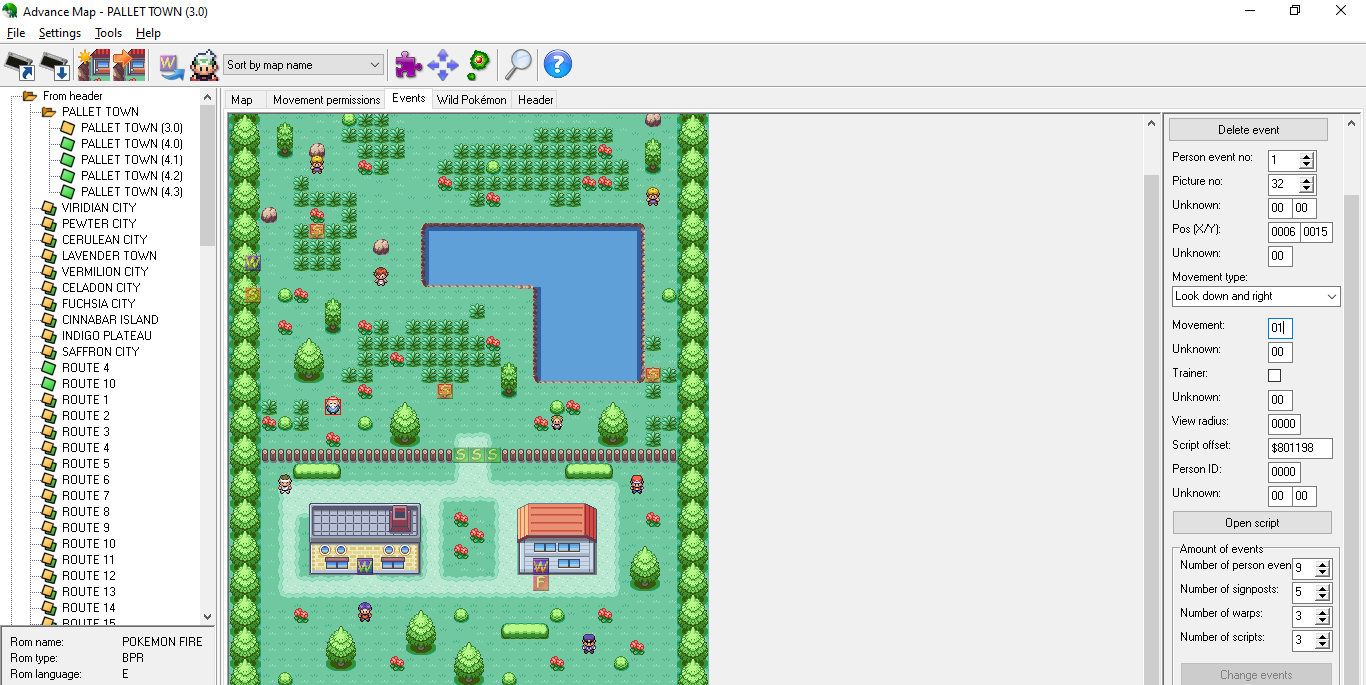Viewport: 1366px width, 685px height.
Task: Open the magnifying glass zoom tool
Action: click(x=518, y=64)
